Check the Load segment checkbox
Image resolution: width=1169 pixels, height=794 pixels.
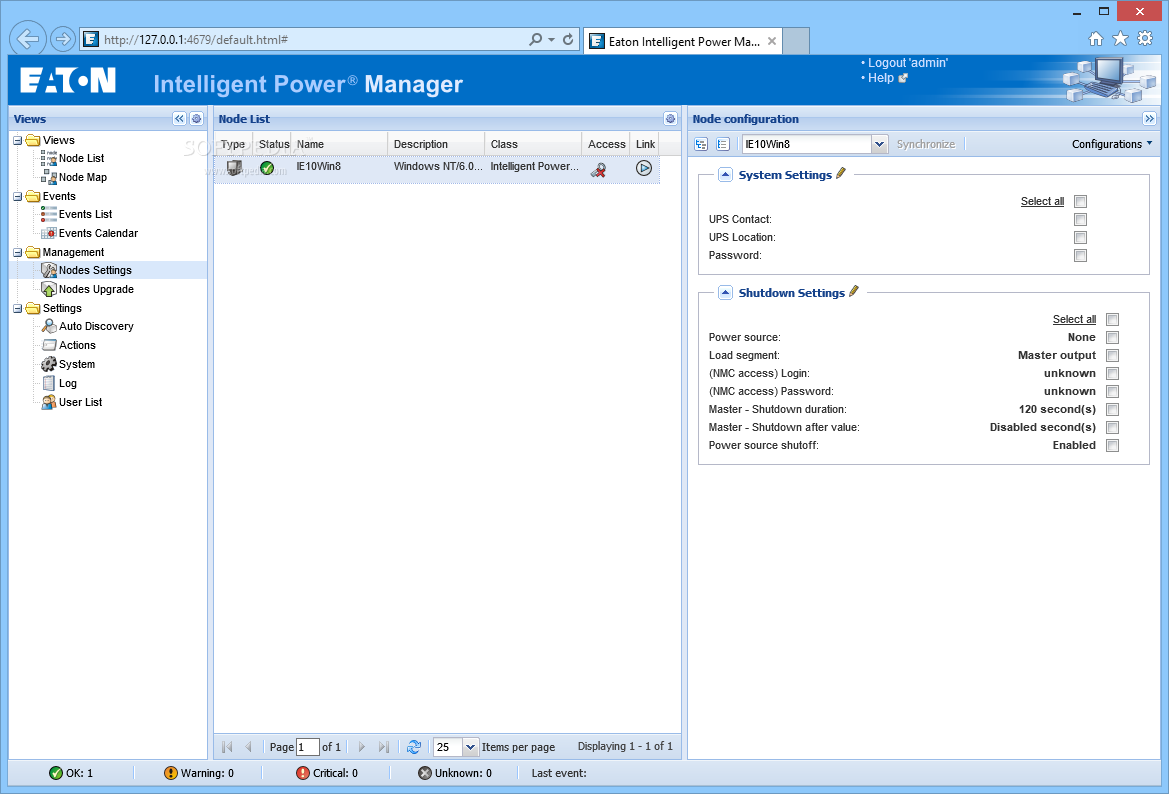pos(1112,356)
